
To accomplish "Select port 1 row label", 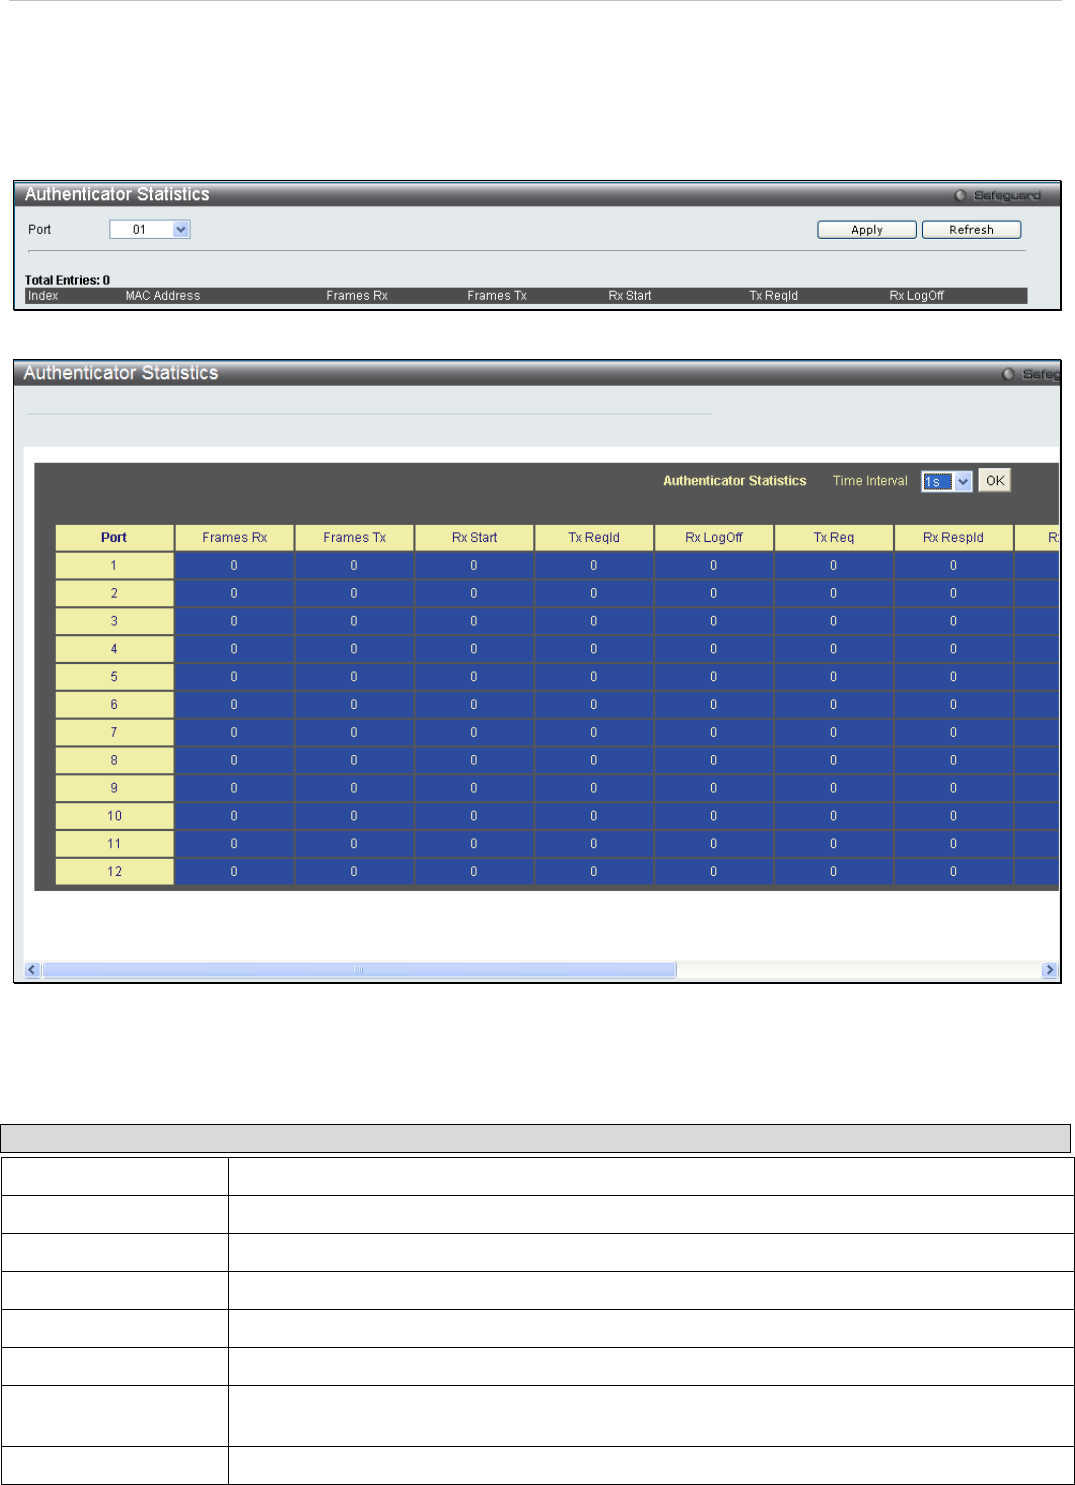I will point(114,566).
